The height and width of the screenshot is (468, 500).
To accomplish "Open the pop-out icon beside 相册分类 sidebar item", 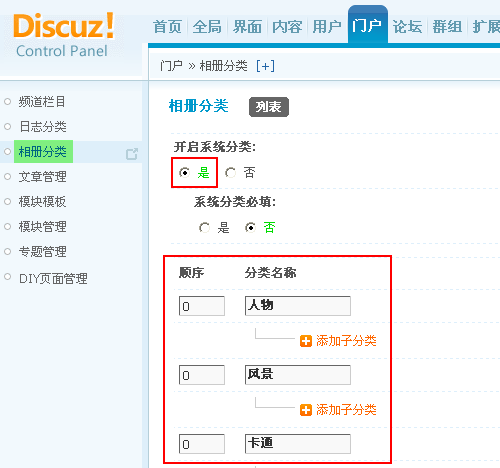I will pyautogui.click(x=132, y=154).
